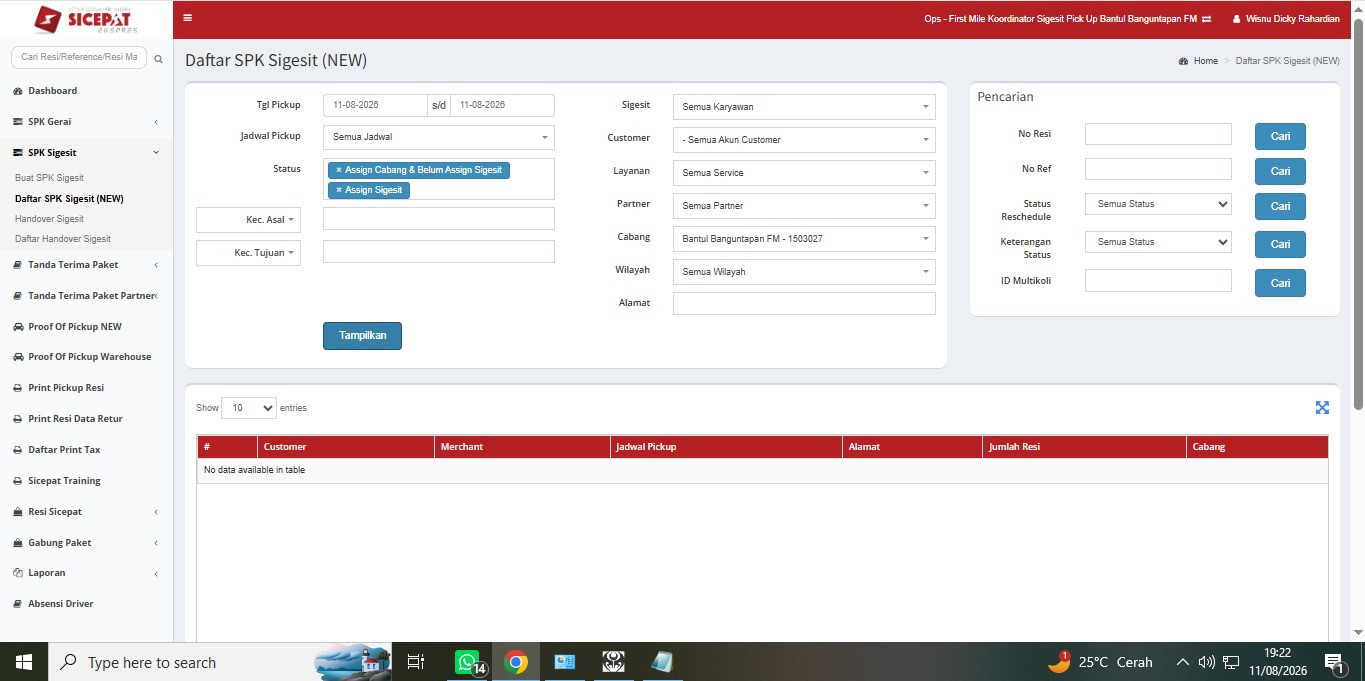The height and width of the screenshot is (681, 1365).
Task: Click the user icon beside Wisnu Dicky Rahardian
Action: point(1236,19)
